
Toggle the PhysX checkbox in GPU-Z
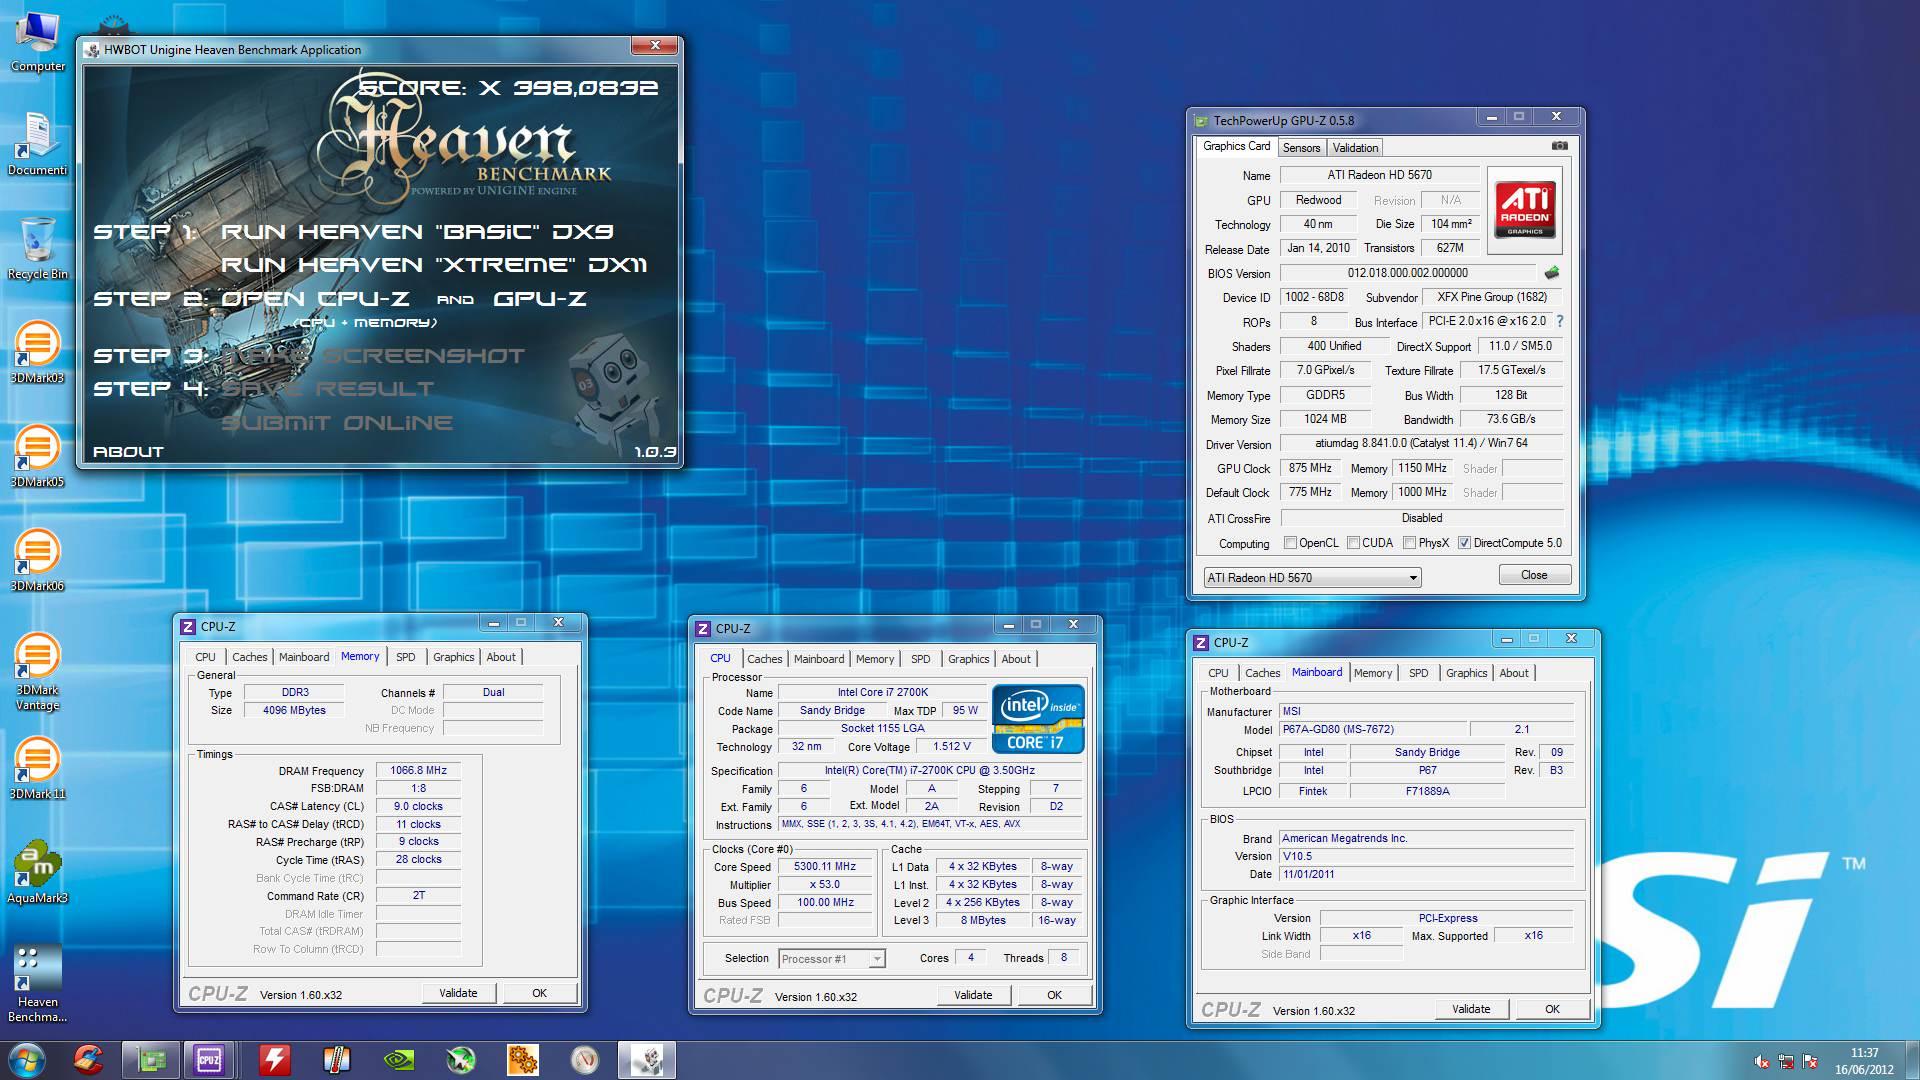tap(1409, 543)
